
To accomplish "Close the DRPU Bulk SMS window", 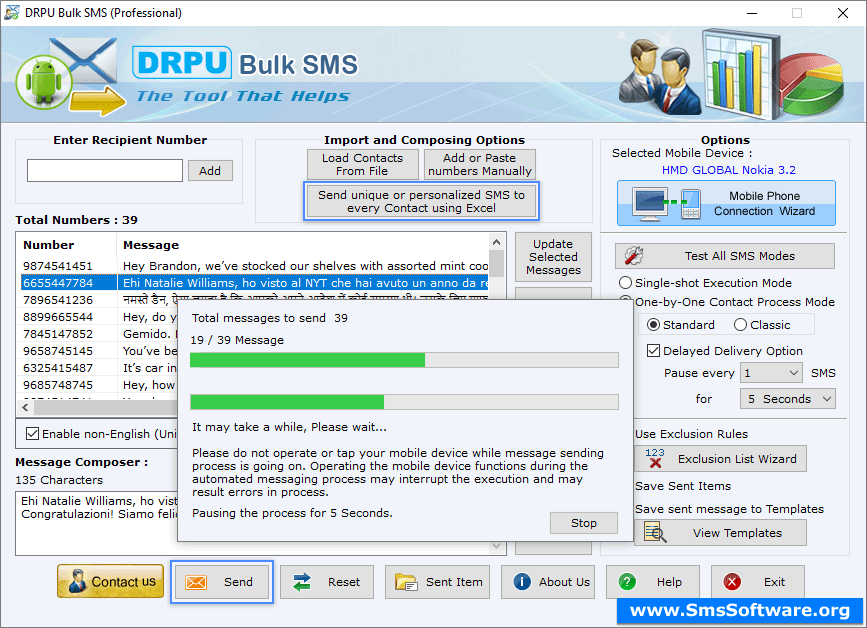I will pyautogui.click(x=843, y=13).
